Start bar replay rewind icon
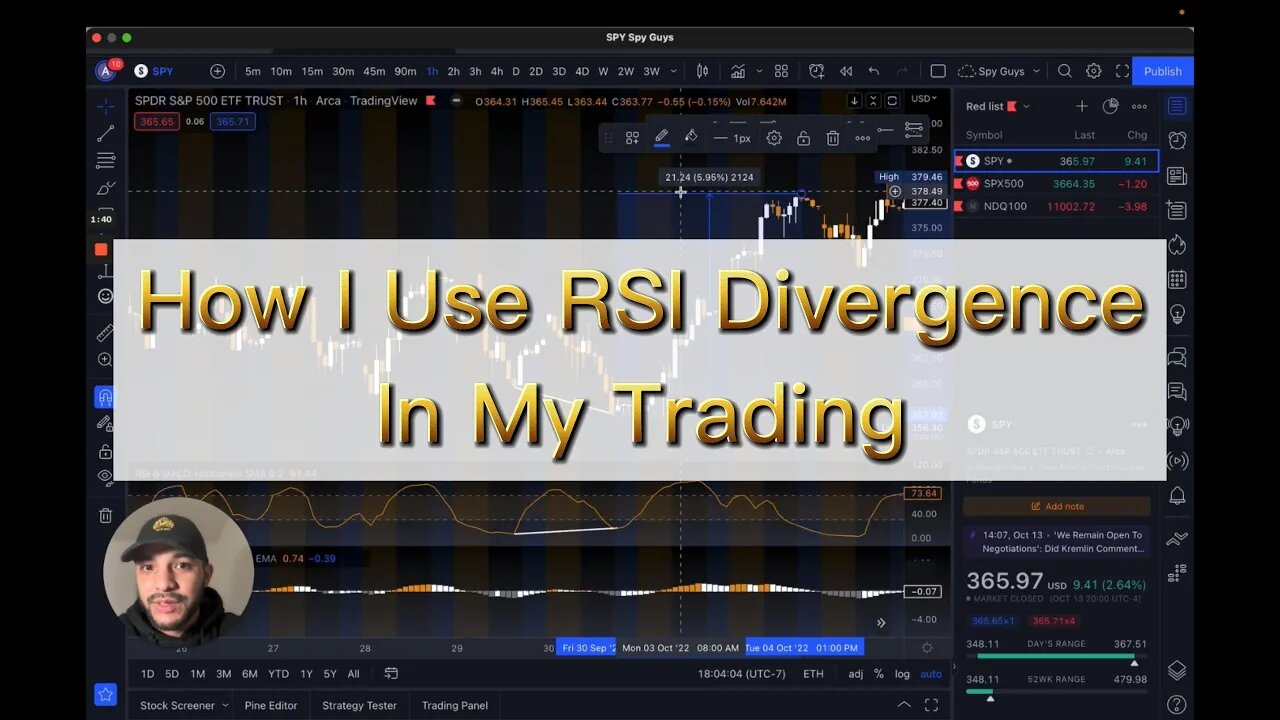The image size is (1280, 720). 846,71
